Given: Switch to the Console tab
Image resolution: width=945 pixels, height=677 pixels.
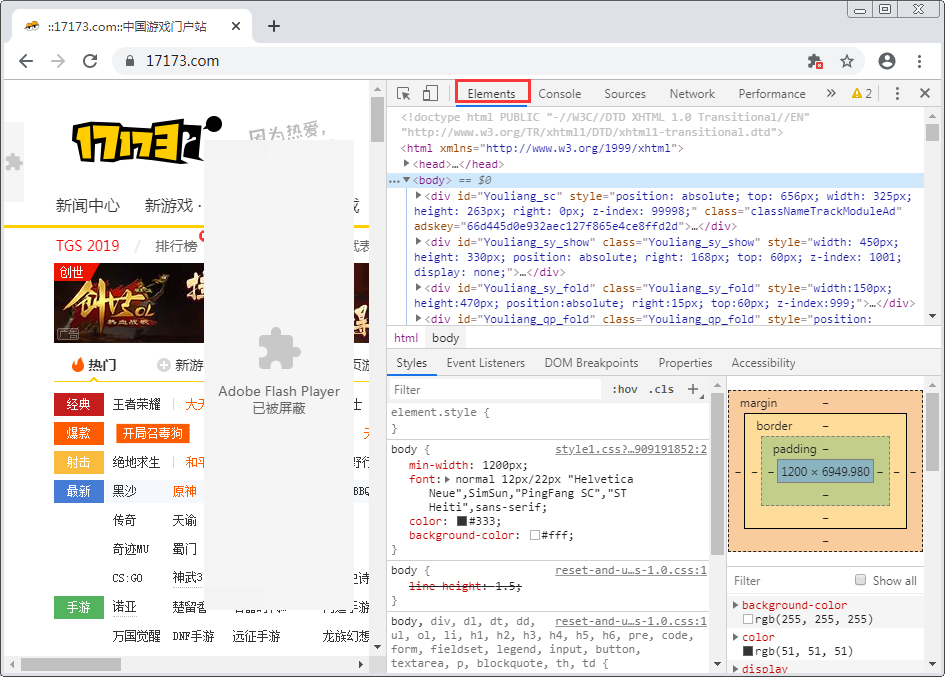Looking at the screenshot, I should tap(560, 93).
